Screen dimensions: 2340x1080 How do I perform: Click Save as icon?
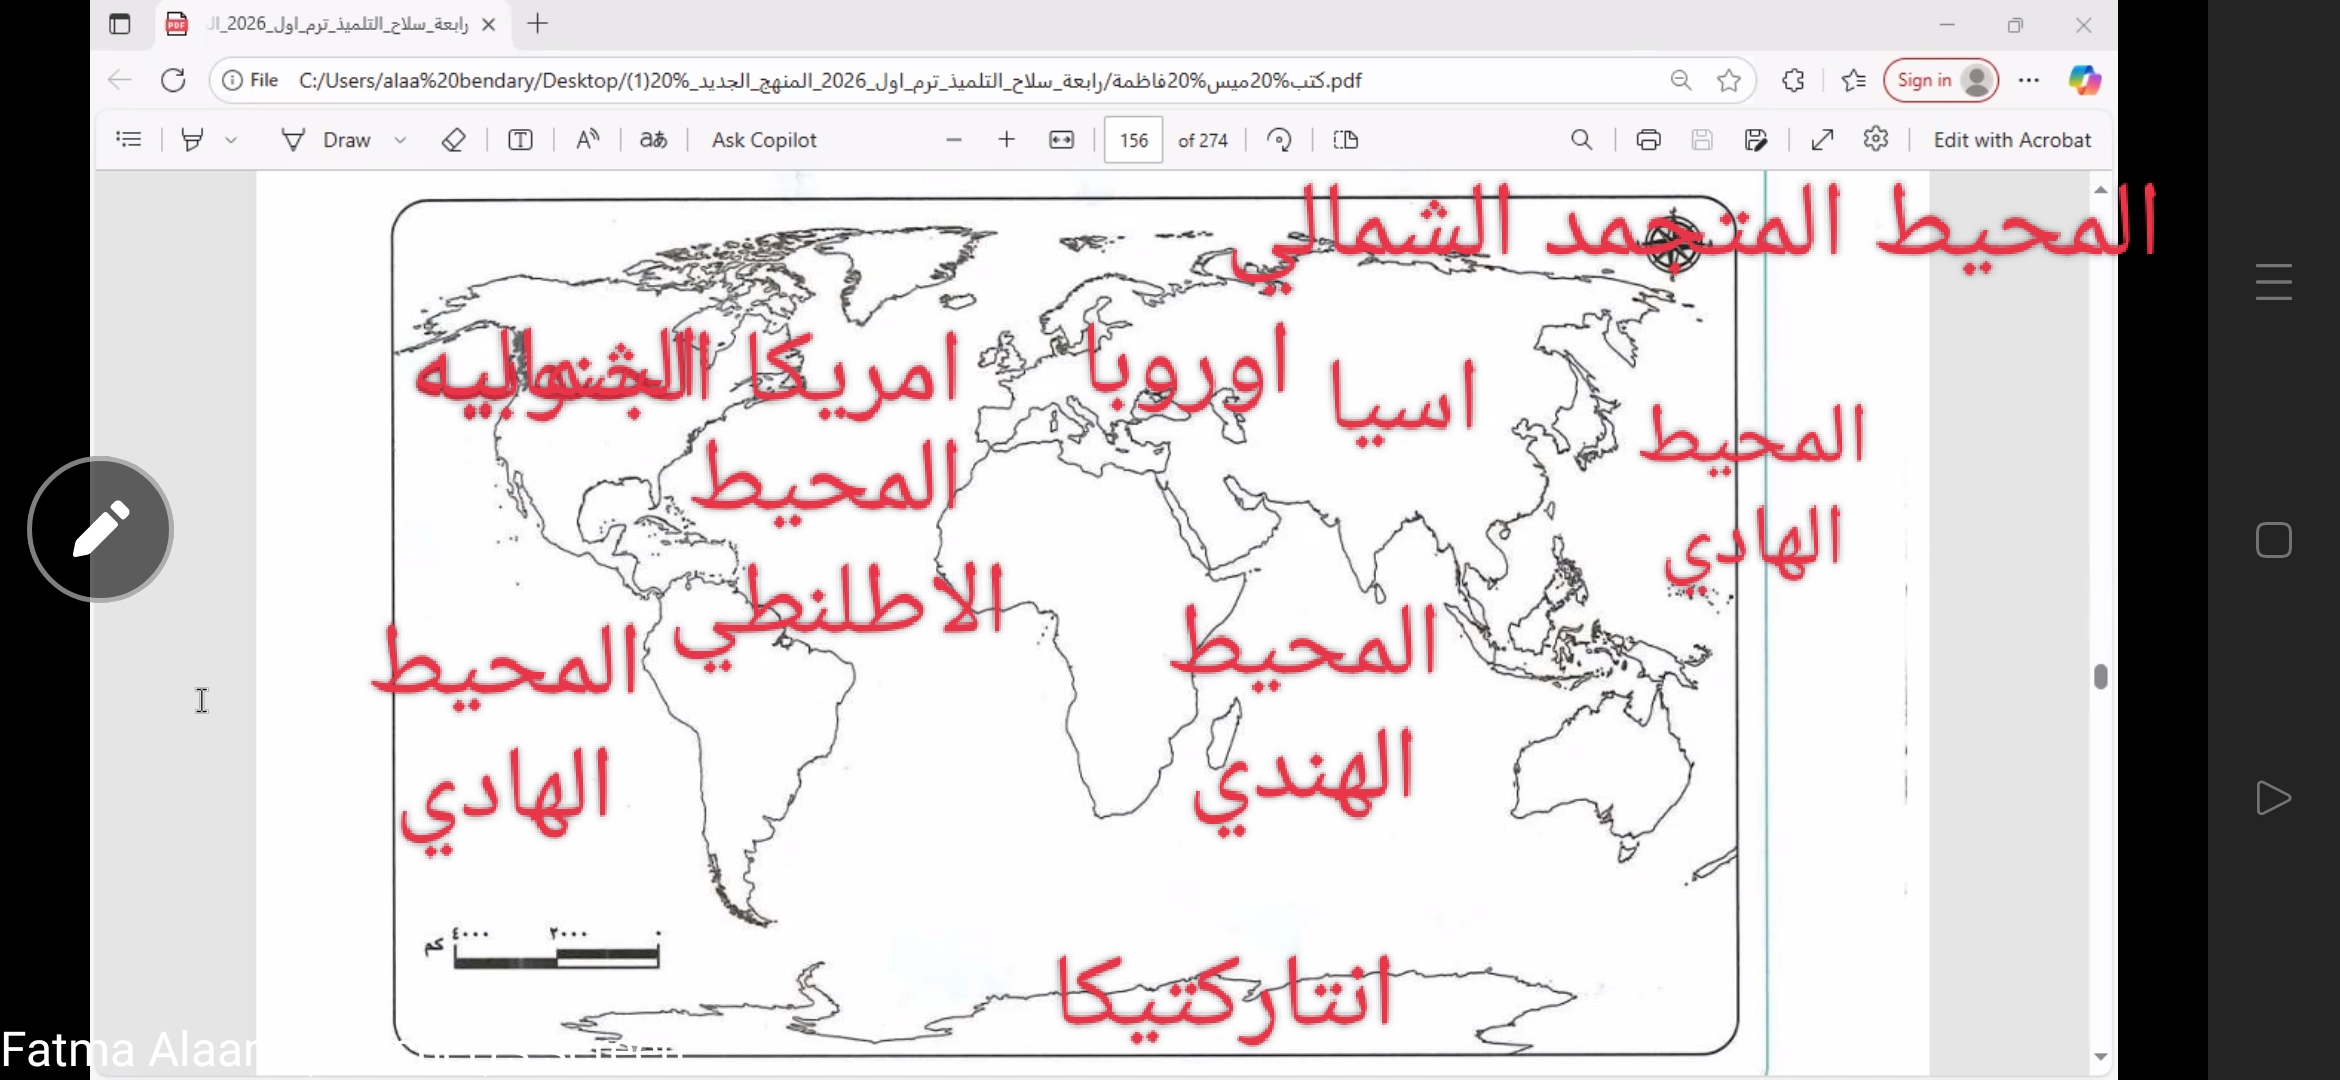pos(1756,140)
